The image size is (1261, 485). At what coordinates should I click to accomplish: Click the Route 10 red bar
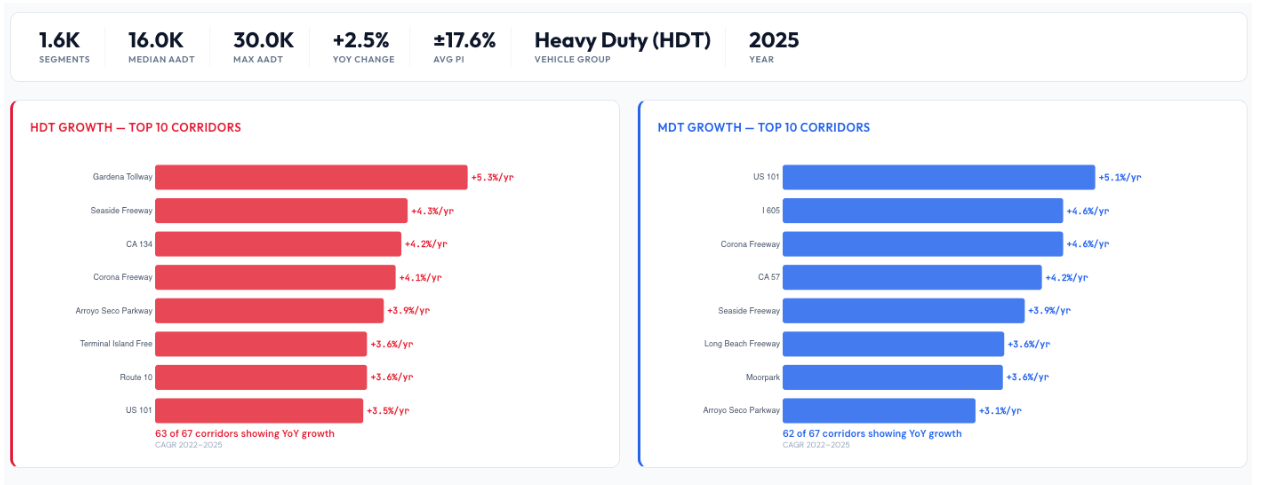(261, 377)
